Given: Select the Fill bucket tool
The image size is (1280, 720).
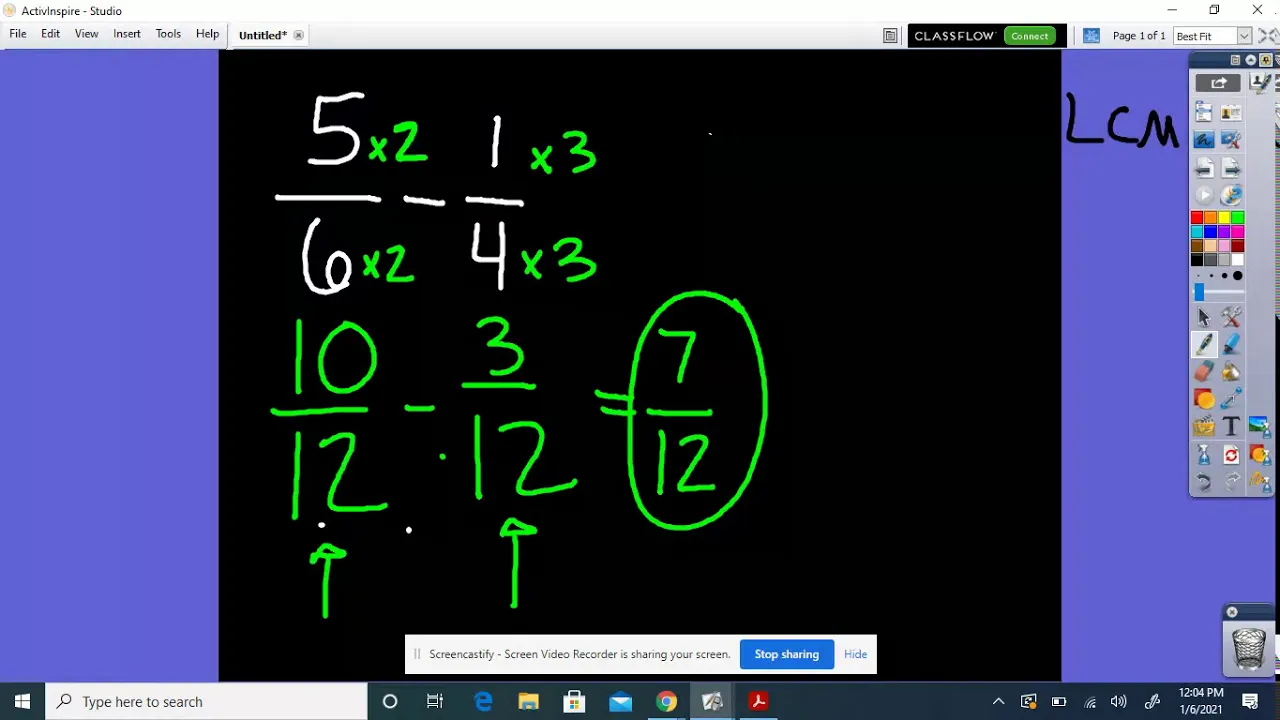Looking at the screenshot, I should pyautogui.click(x=1231, y=372).
